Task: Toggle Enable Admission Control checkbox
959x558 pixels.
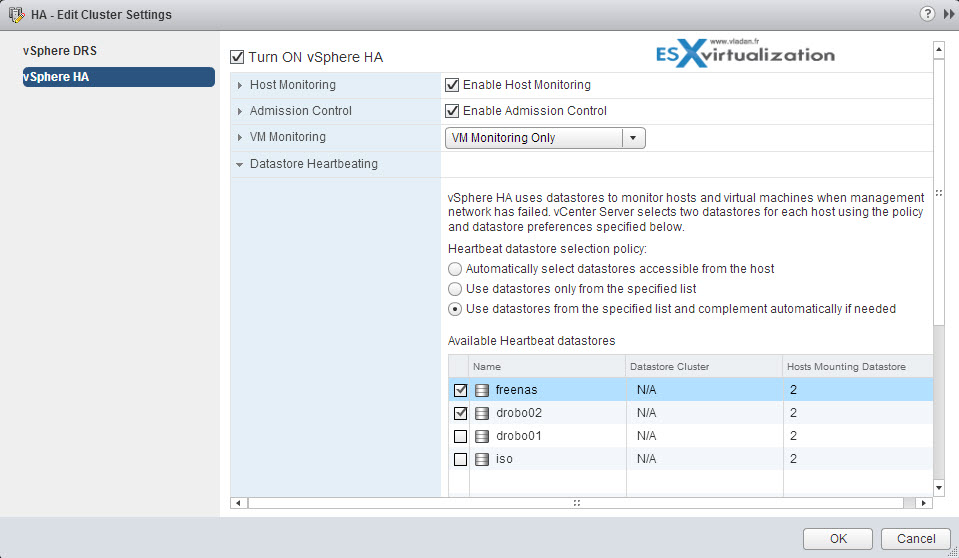Action: pyautogui.click(x=452, y=111)
